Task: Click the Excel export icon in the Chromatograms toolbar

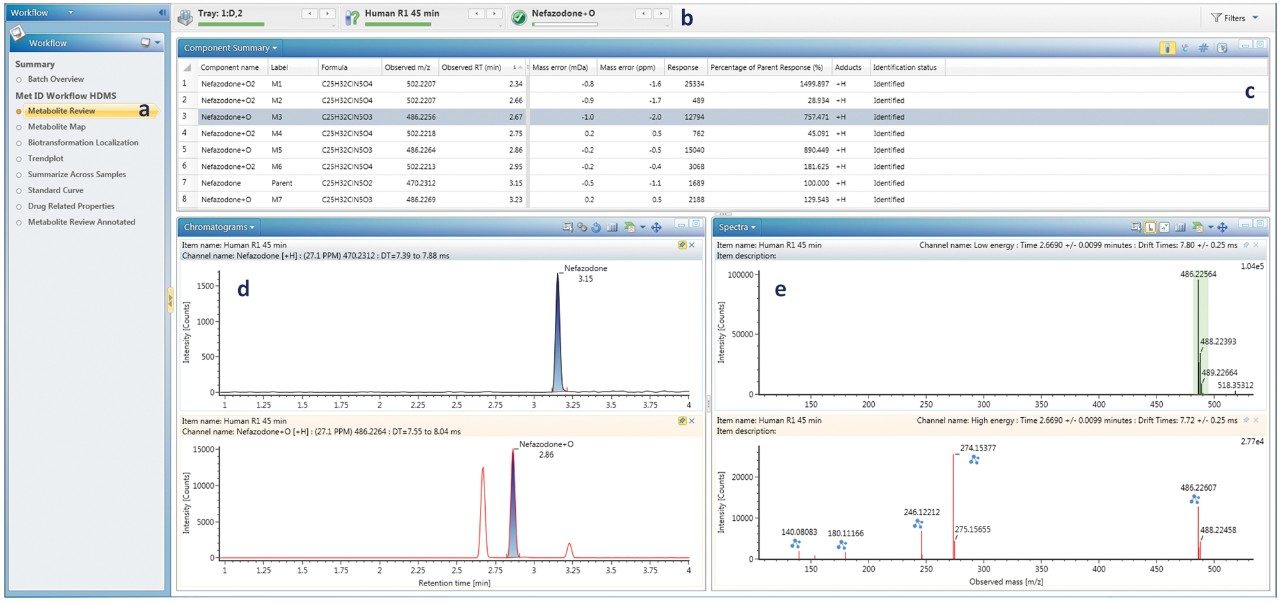Action: 629,228
